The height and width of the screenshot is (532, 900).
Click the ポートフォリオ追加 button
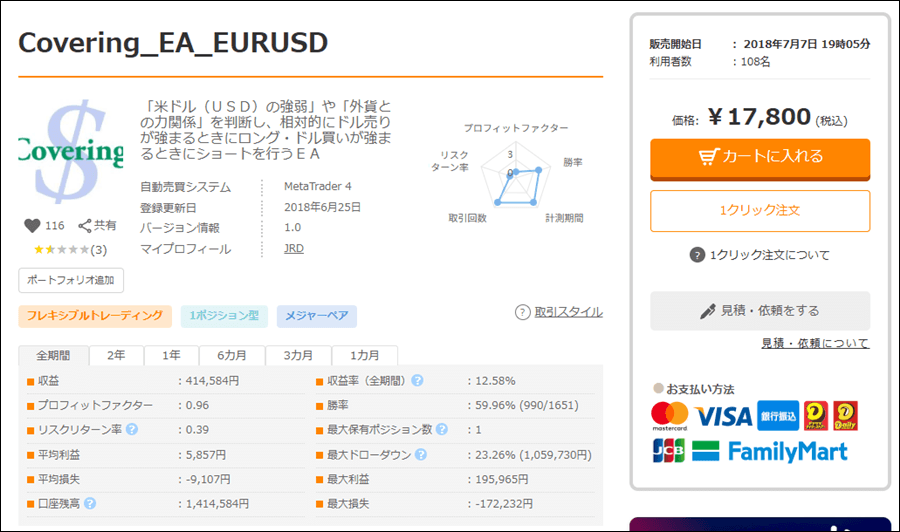point(71,280)
